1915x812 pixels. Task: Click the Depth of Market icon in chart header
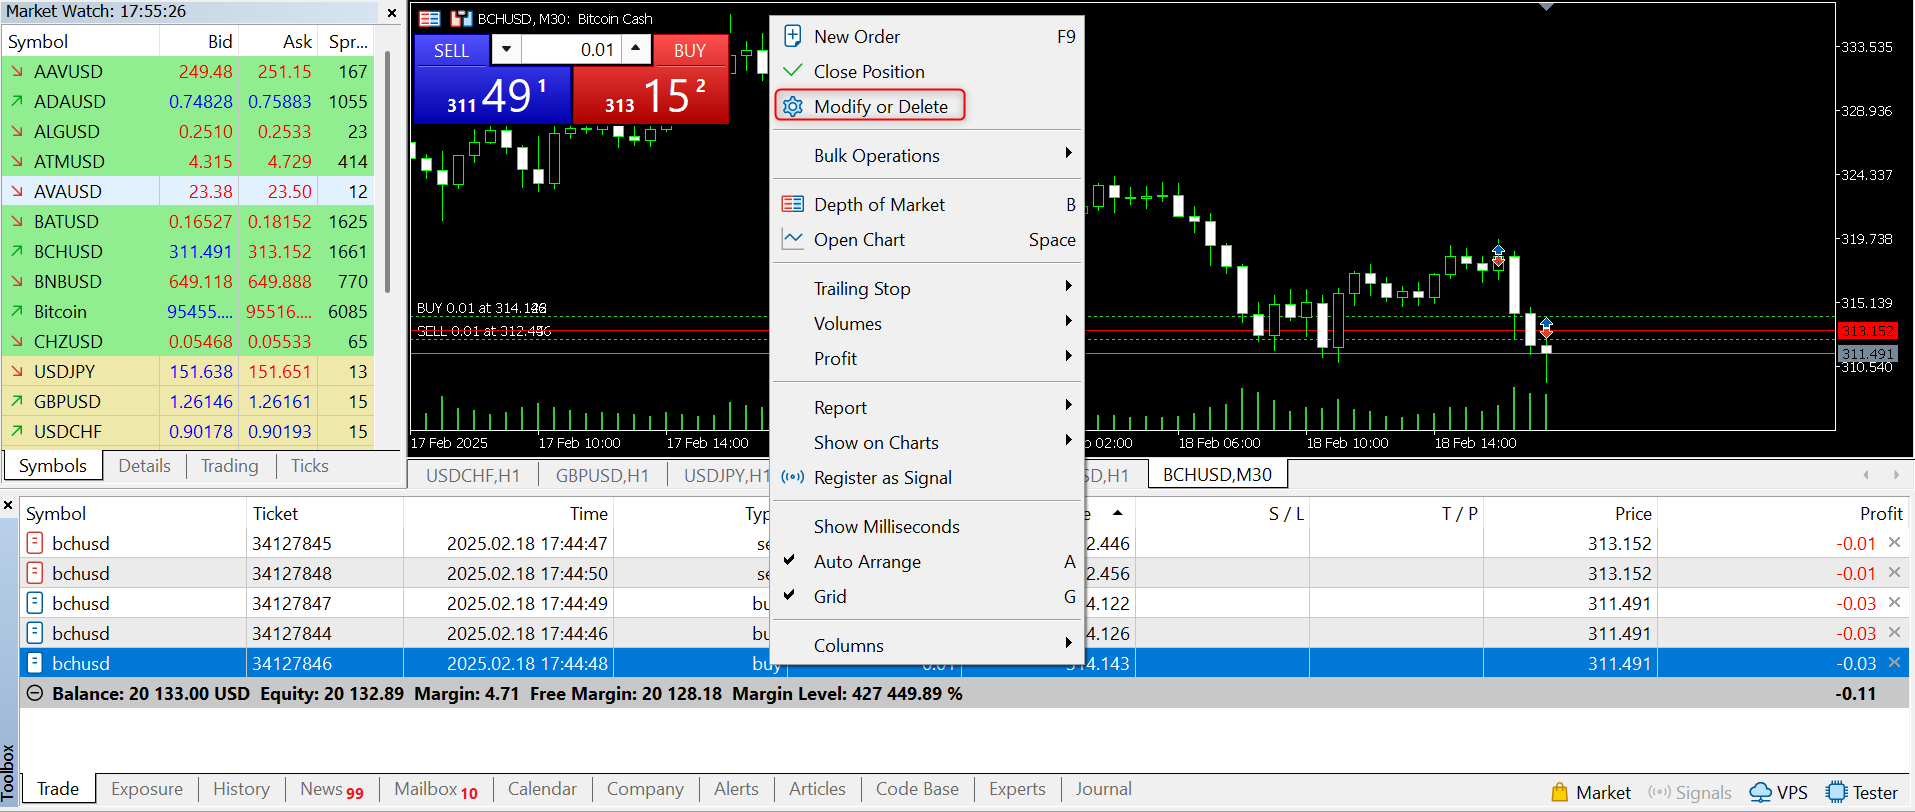[x=429, y=19]
